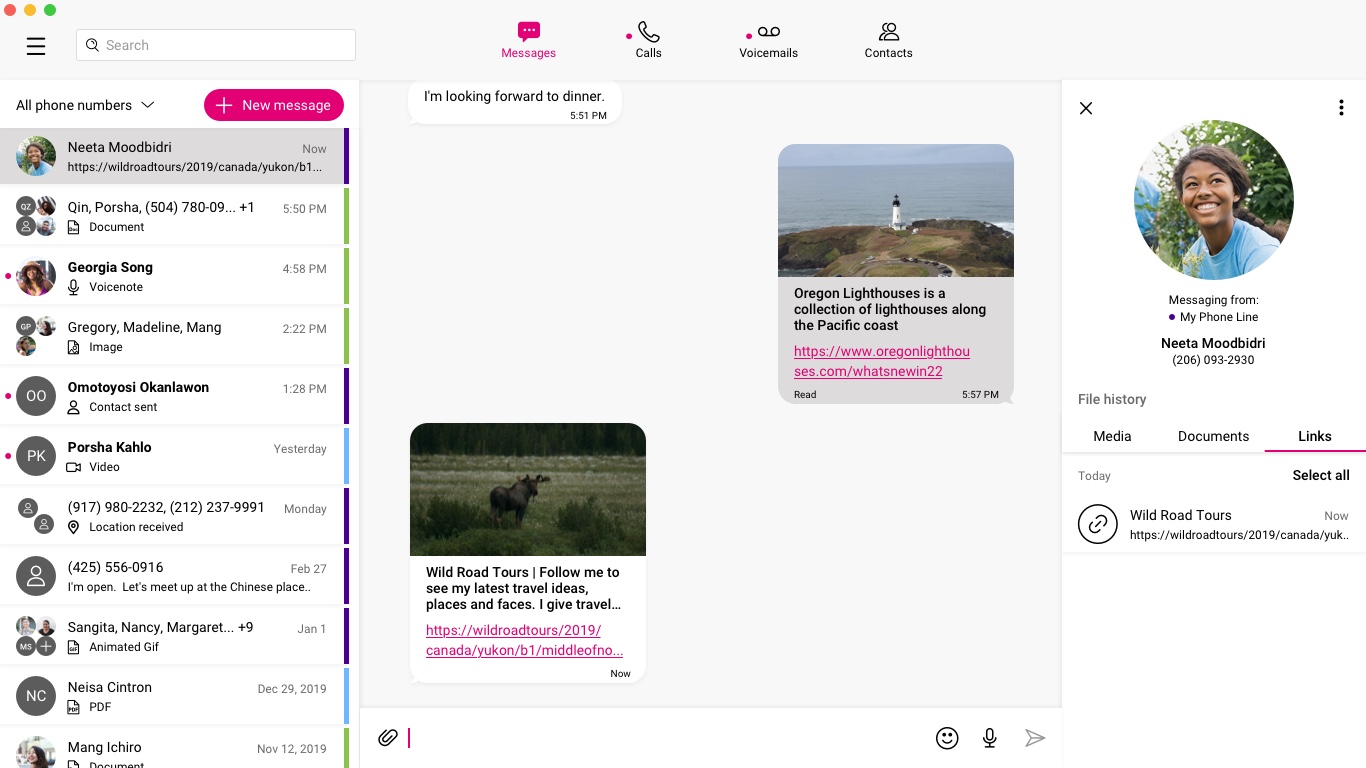1366x768 pixels.
Task: Click the New message button
Action: pos(274,105)
